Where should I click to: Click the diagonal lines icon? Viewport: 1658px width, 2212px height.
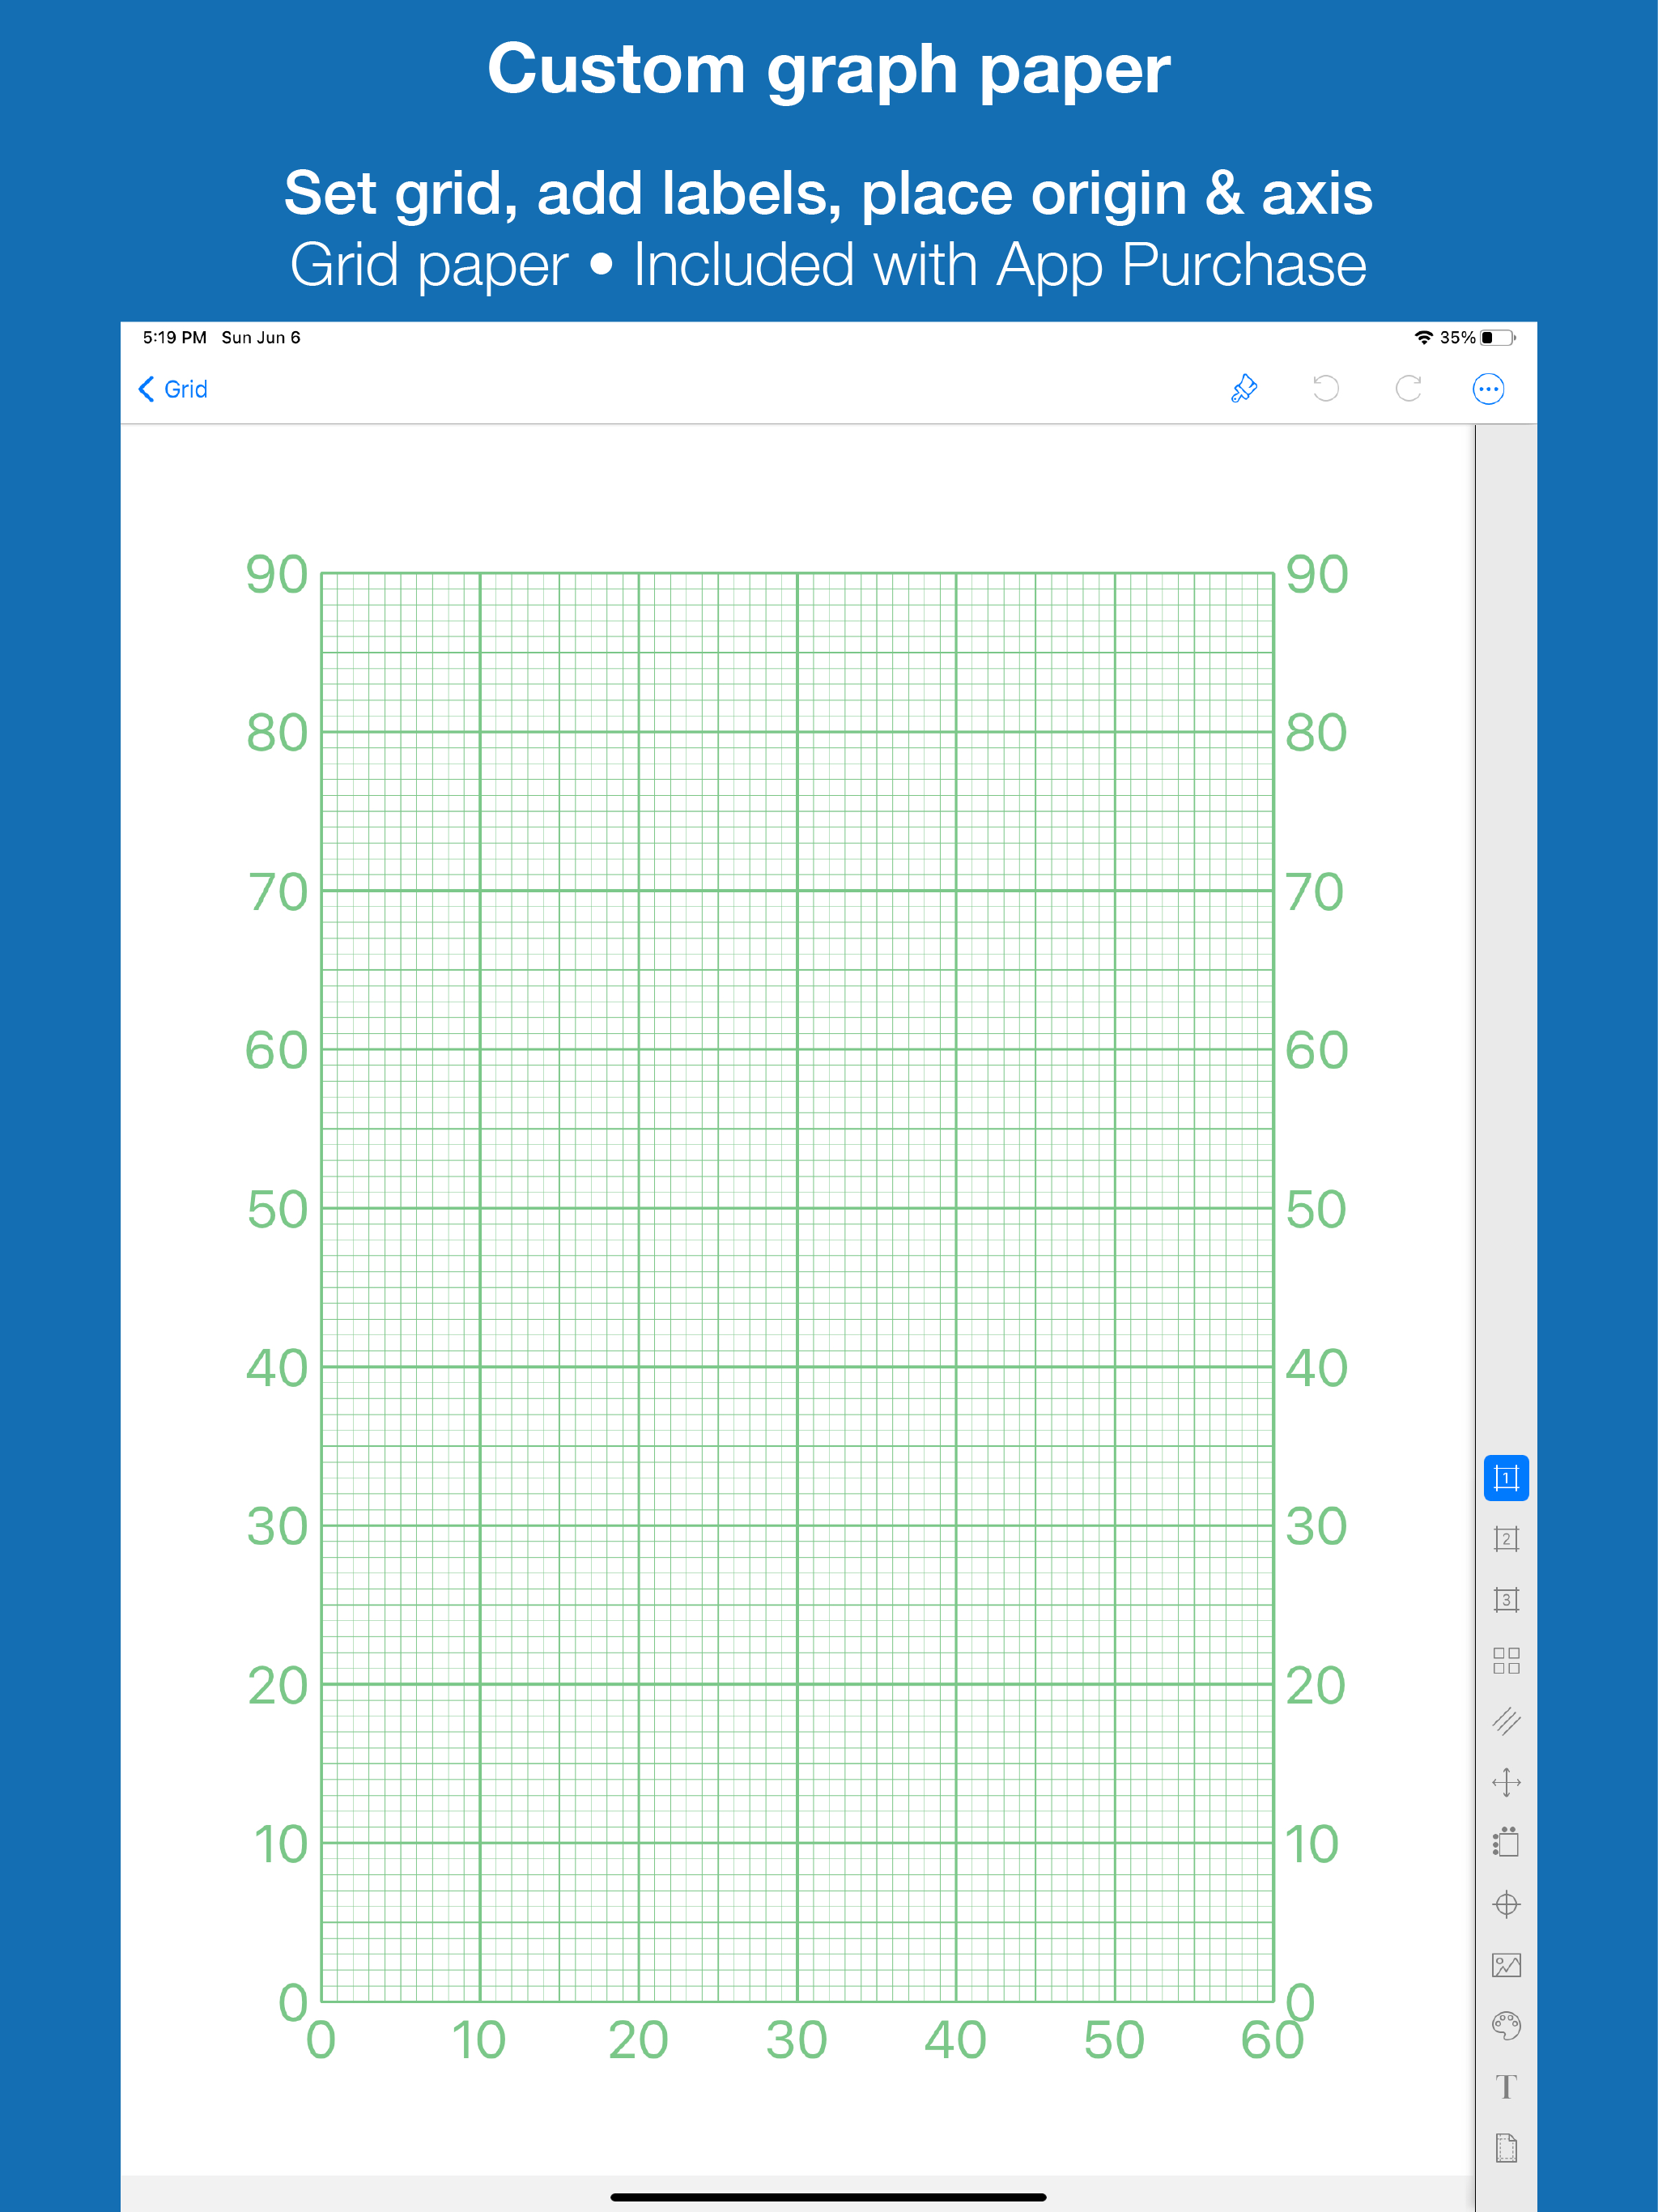coord(1505,1721)
